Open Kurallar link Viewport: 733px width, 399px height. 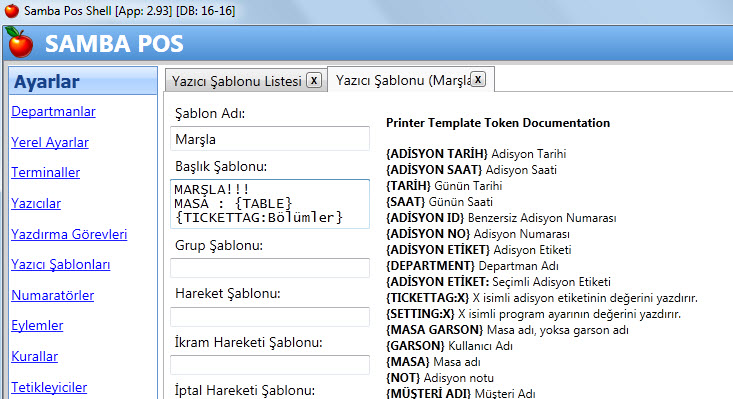(35, 356)
